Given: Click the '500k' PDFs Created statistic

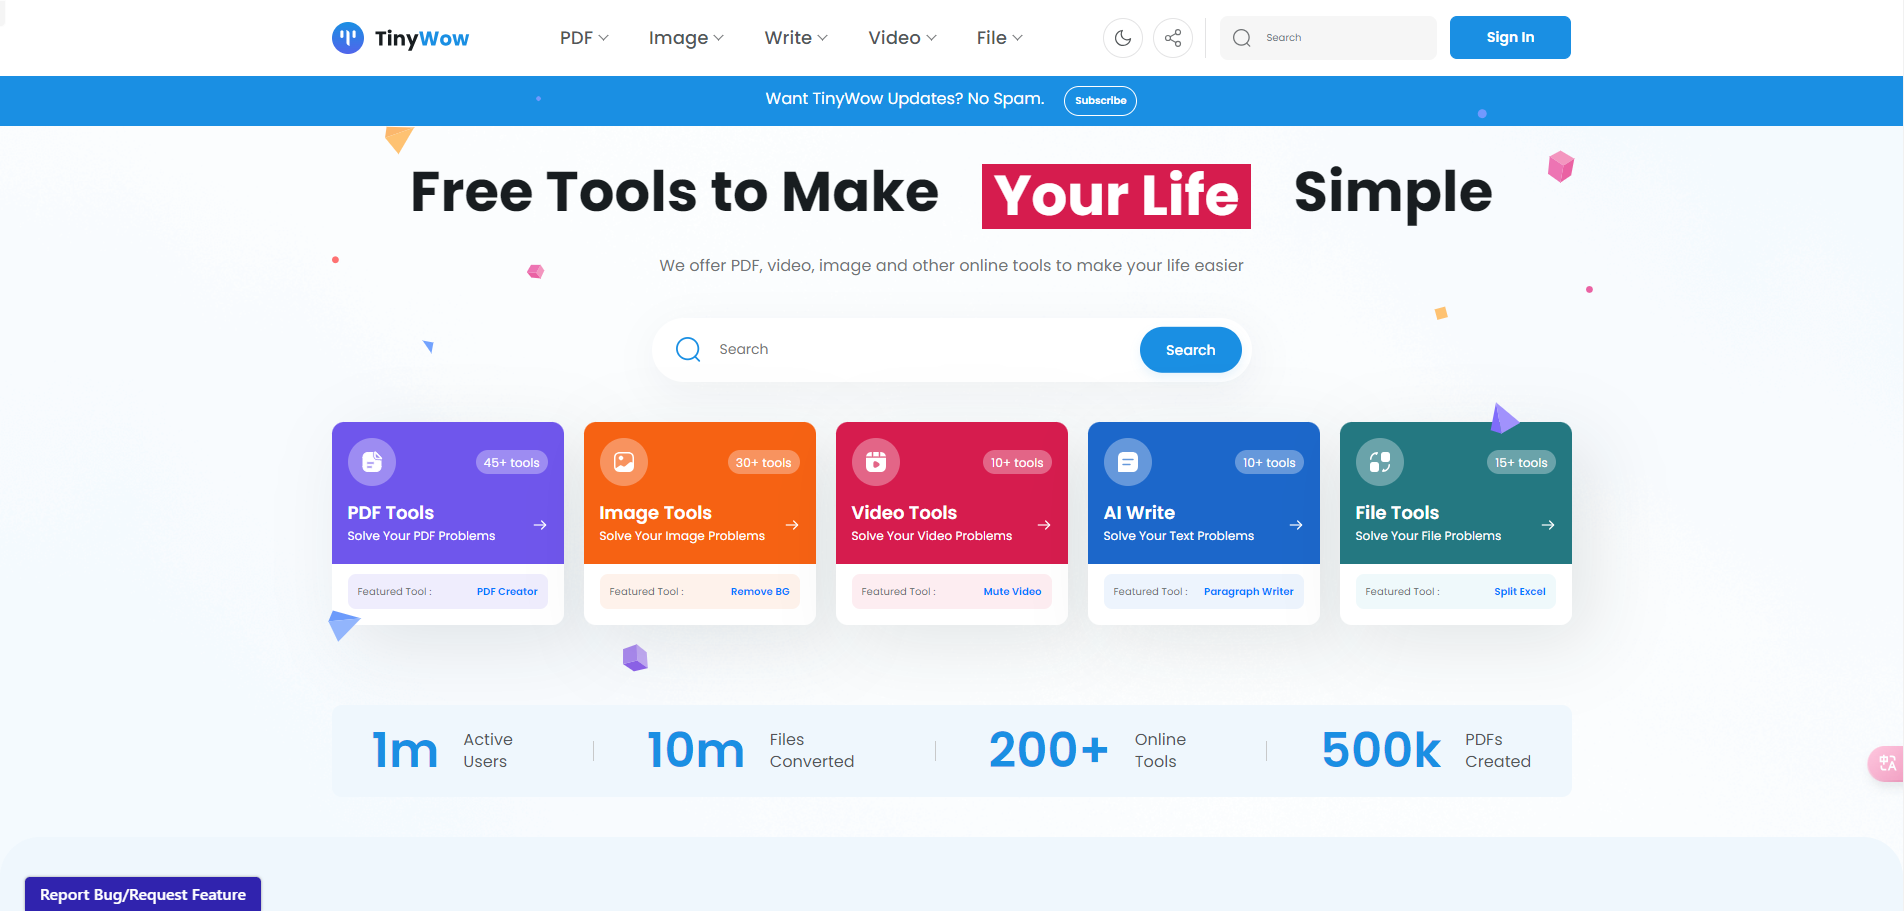Looking at the screenshot, I should pyautogui.click(x=1381, y=750).
